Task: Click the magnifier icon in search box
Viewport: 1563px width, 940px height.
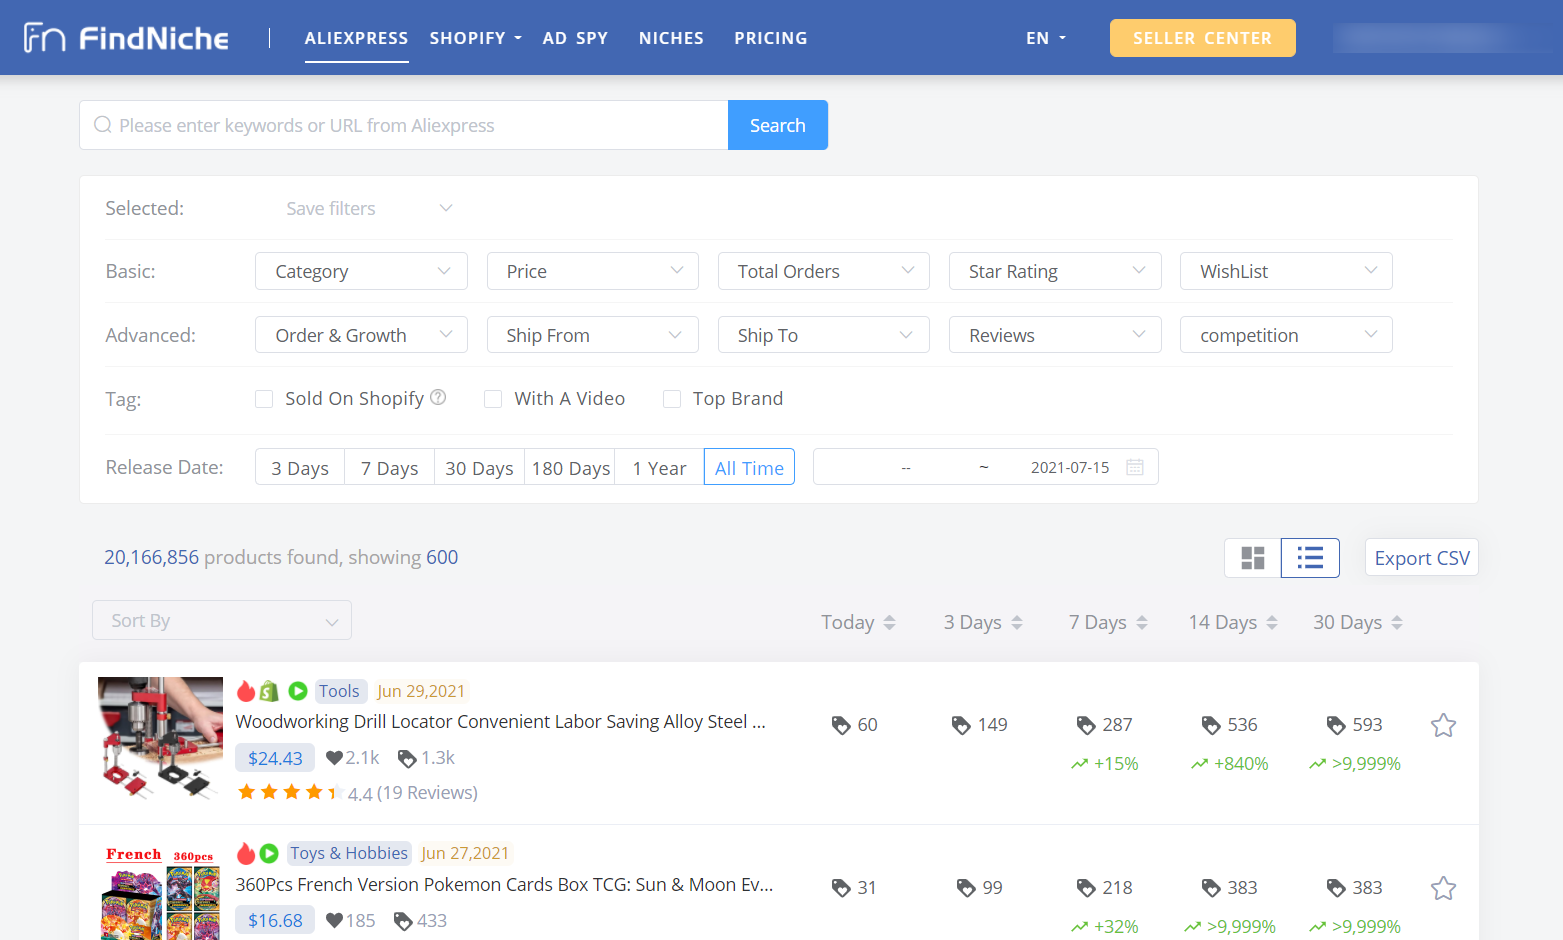Action: click(x=103, y=125)
